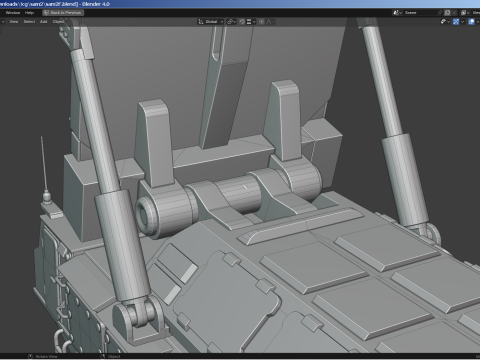The width and height of the screenshot is (480, 360).
Task: Open the object type visibility dropdown
Action: coord(445,22)
